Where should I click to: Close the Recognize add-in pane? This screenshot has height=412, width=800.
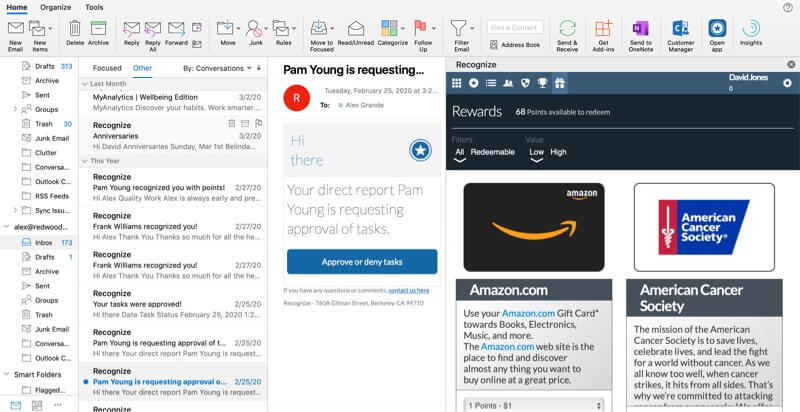(791, 65)
